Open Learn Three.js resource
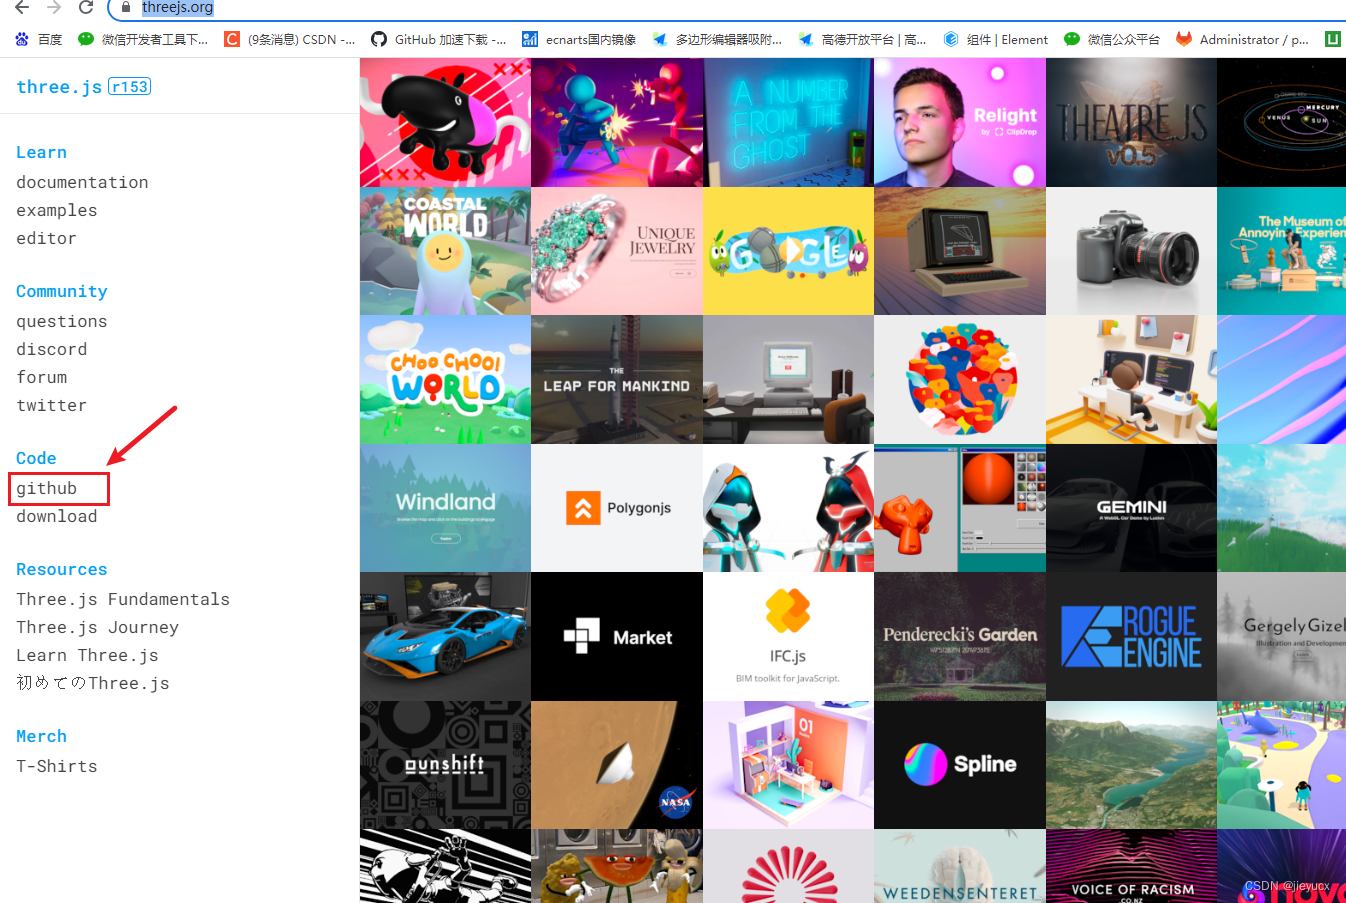Screen dimensions: 1346x903 [x=87, y=655]
